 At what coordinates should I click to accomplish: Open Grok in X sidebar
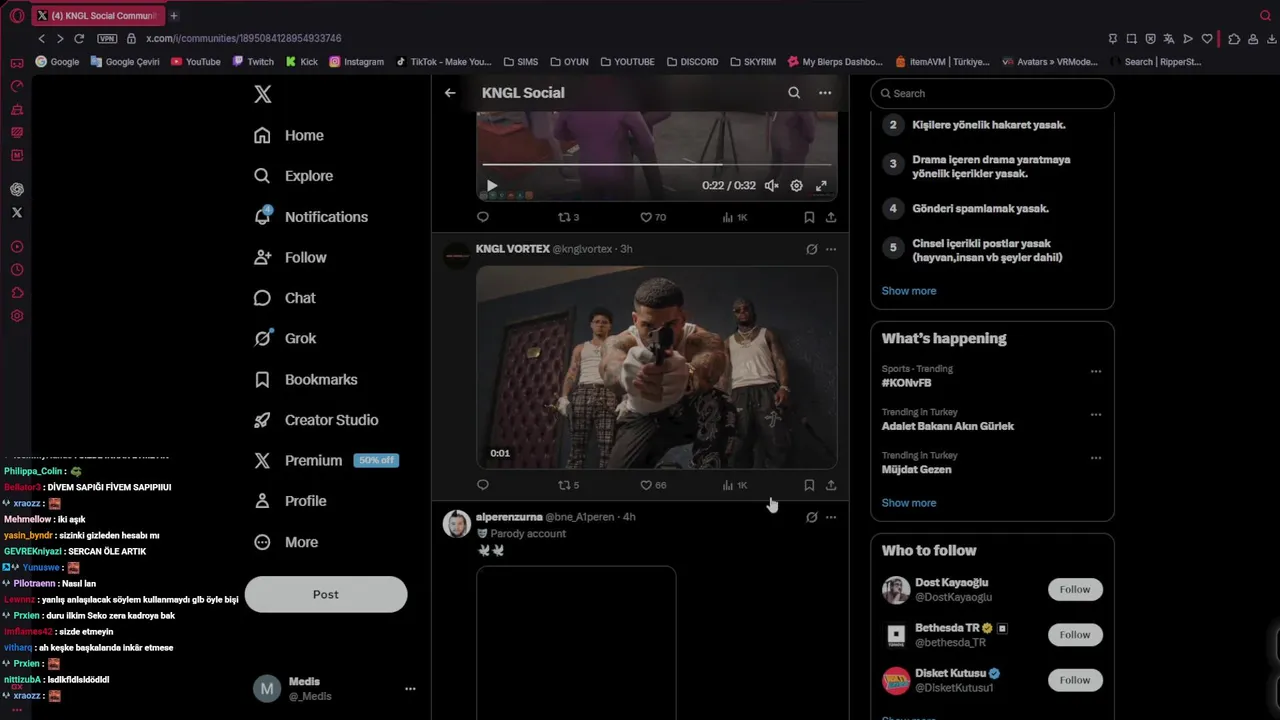[x=285, y=338]
